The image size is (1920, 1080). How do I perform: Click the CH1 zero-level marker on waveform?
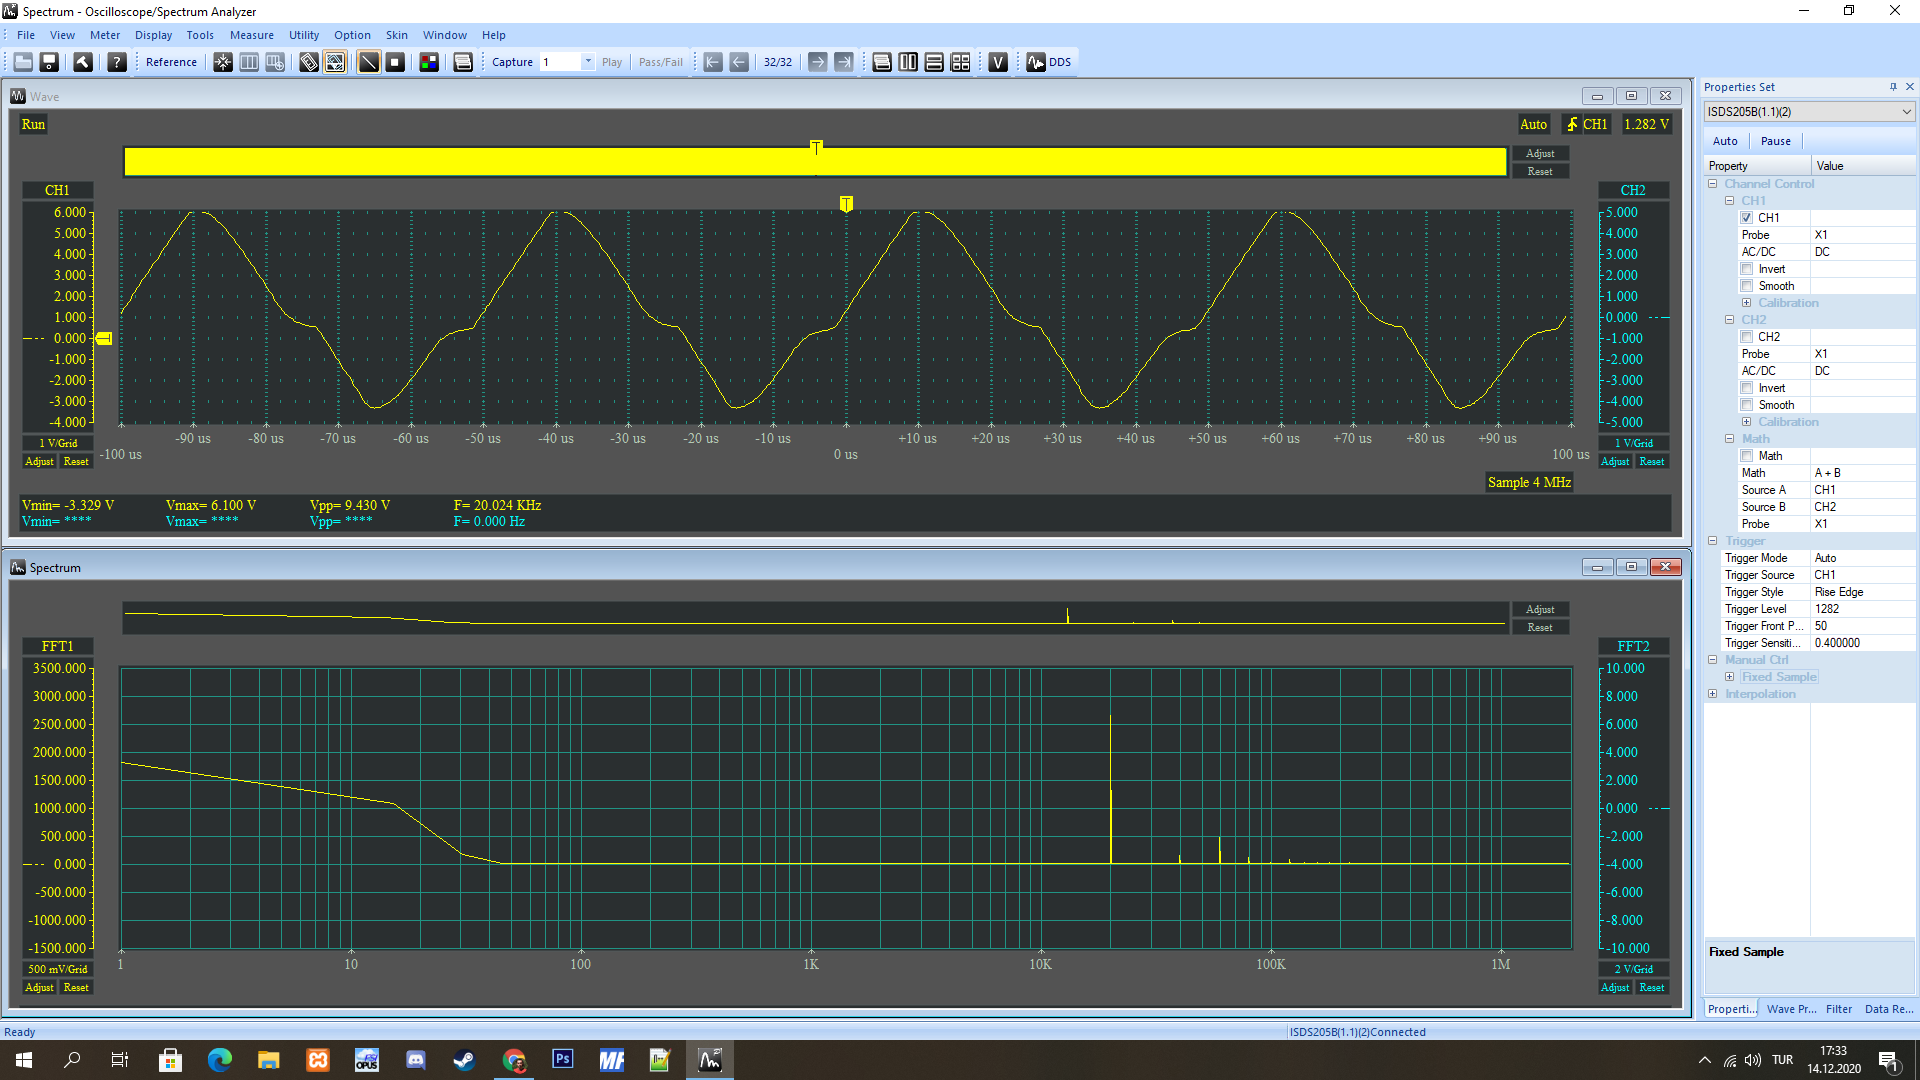pos(104,339)
